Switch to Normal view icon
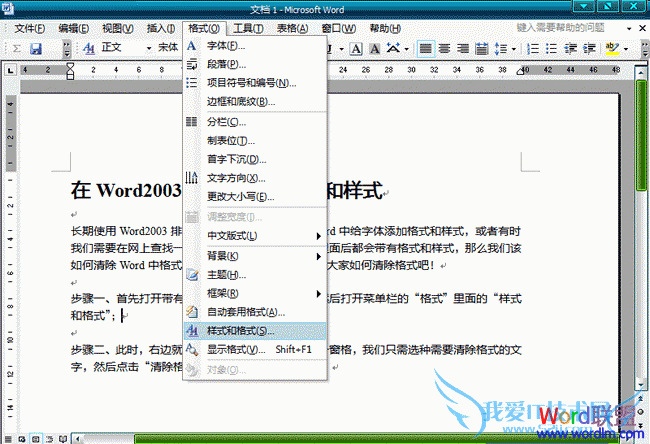Image resolution: width=650 pixels, height=444 pixels. pyautogui.click(x=8, y=439)
